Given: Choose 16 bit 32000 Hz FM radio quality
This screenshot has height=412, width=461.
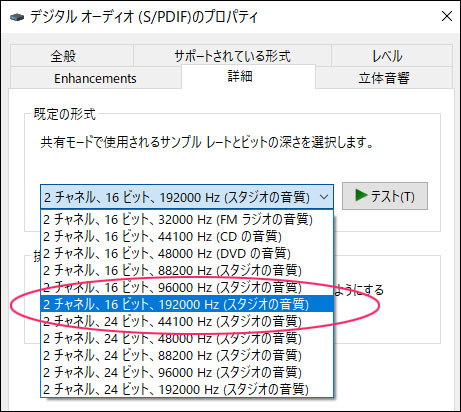Looking at the screenshot, I should (x=187, y=219).
